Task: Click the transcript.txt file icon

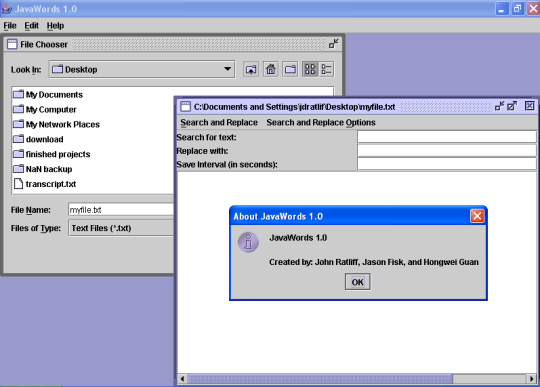Action: point(18,184)
